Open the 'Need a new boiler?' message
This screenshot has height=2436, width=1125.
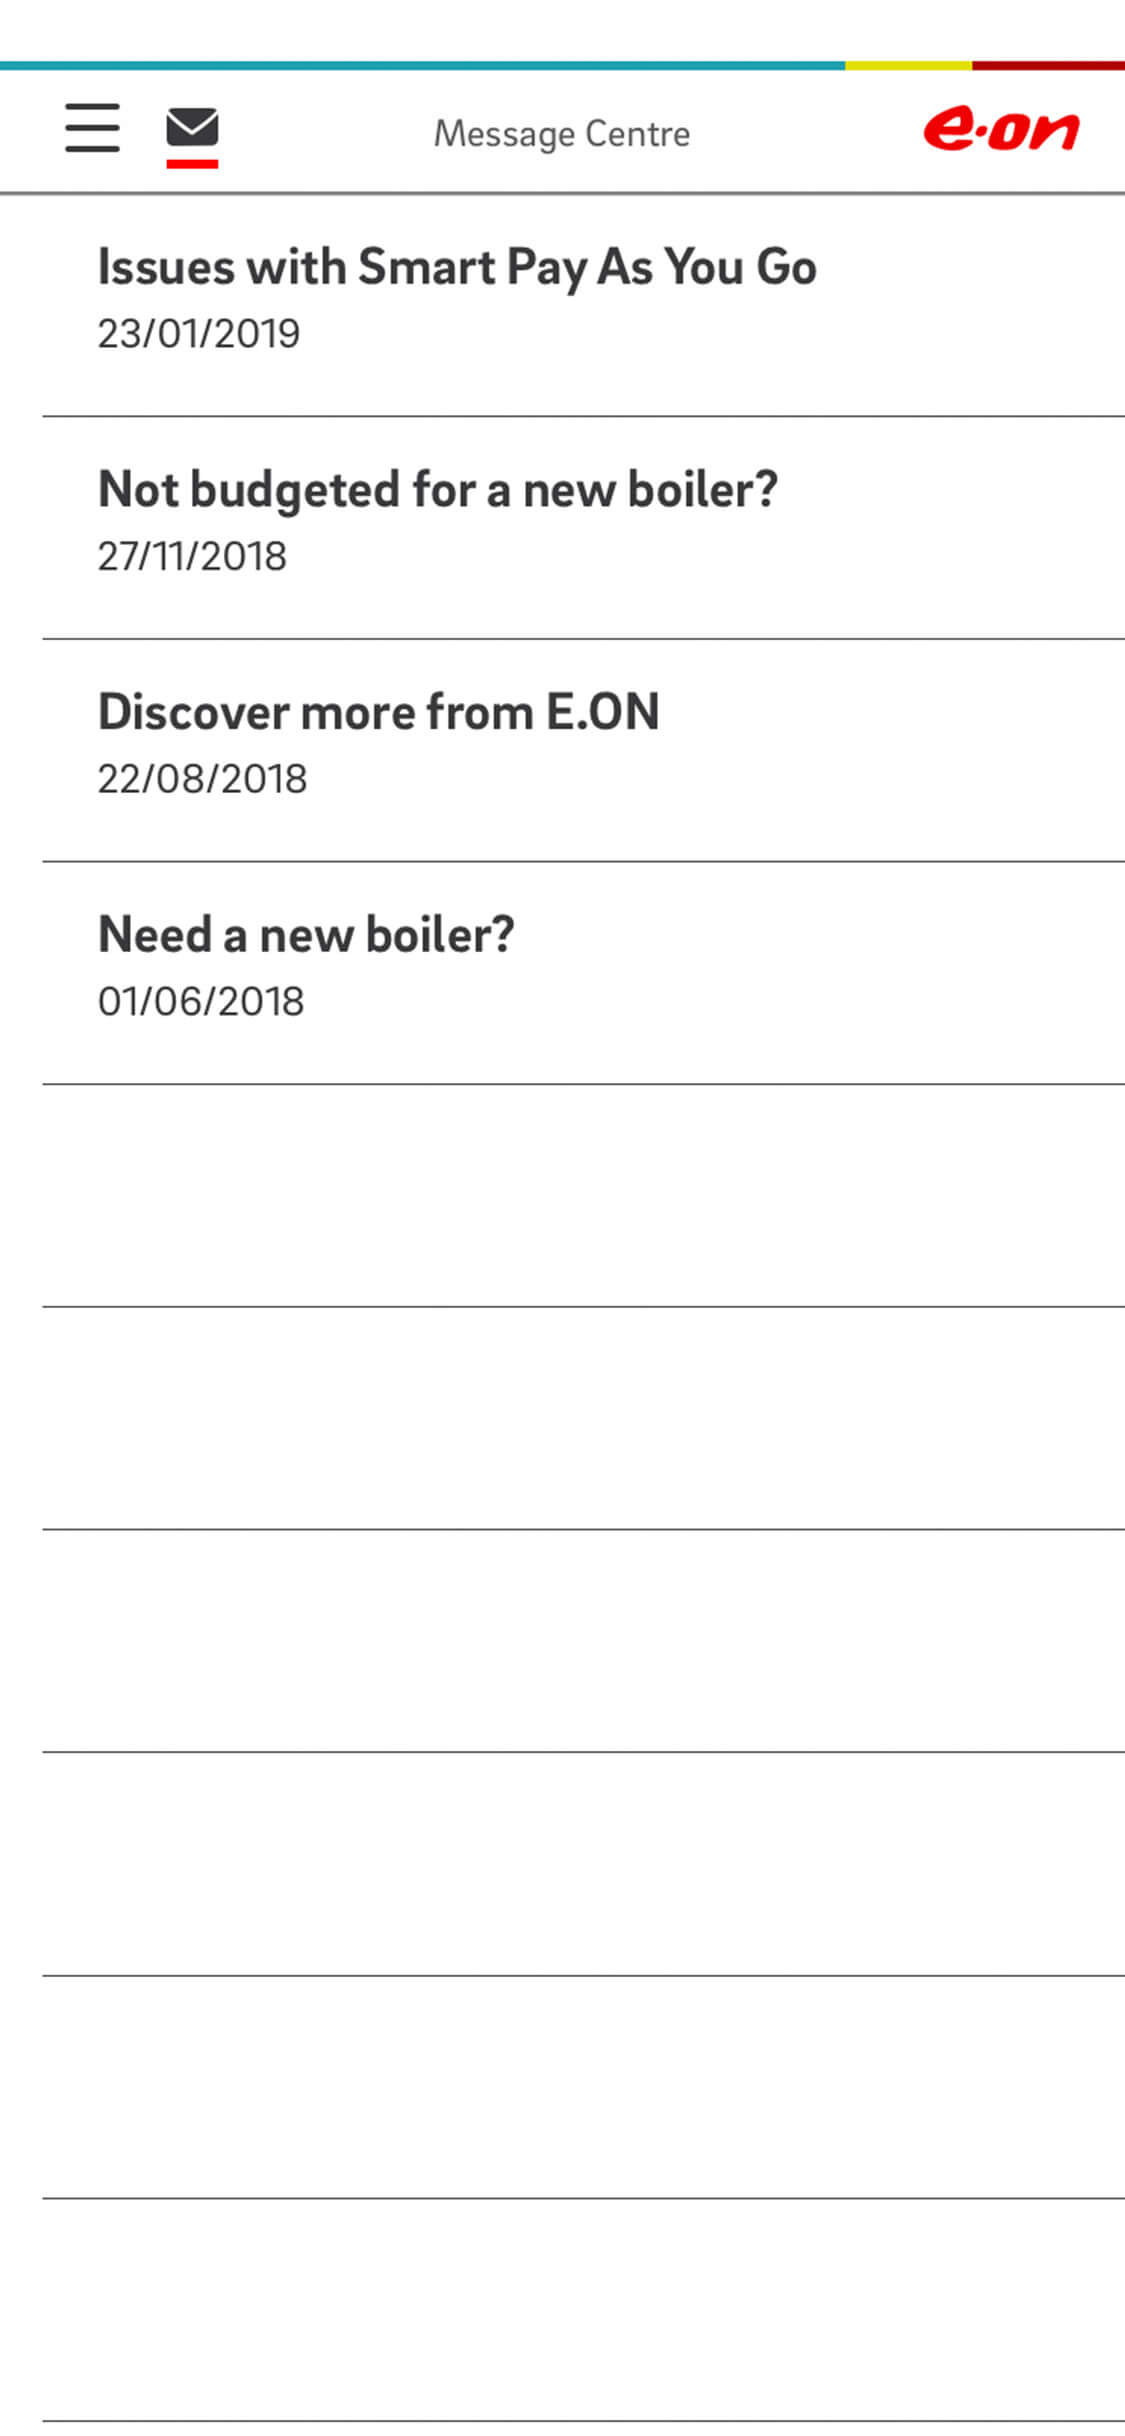pyautogui.click(x=306, y=935)
